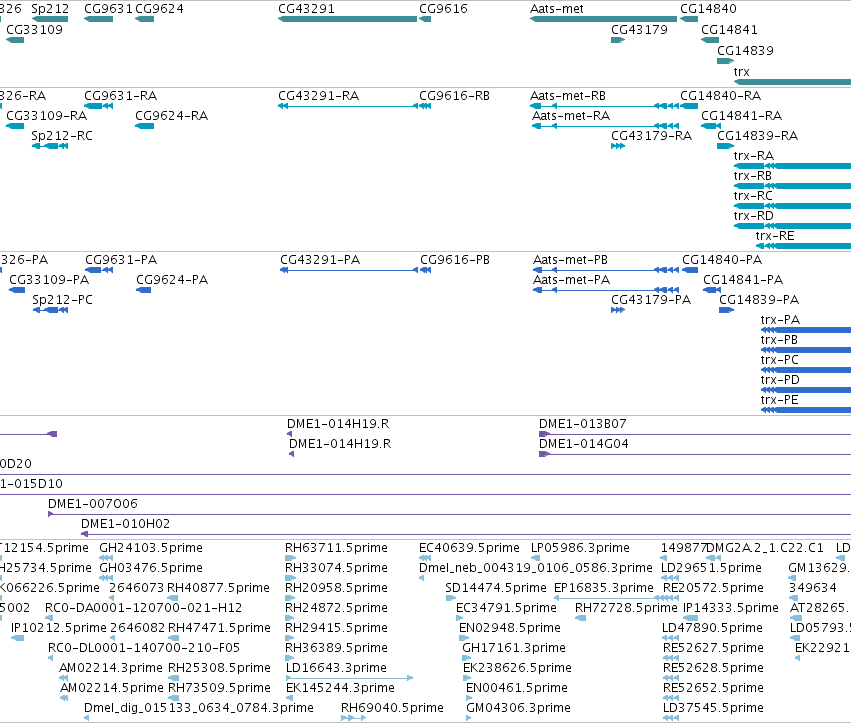
Task: Select protein CG9631-PA
Action: [121, 259]
